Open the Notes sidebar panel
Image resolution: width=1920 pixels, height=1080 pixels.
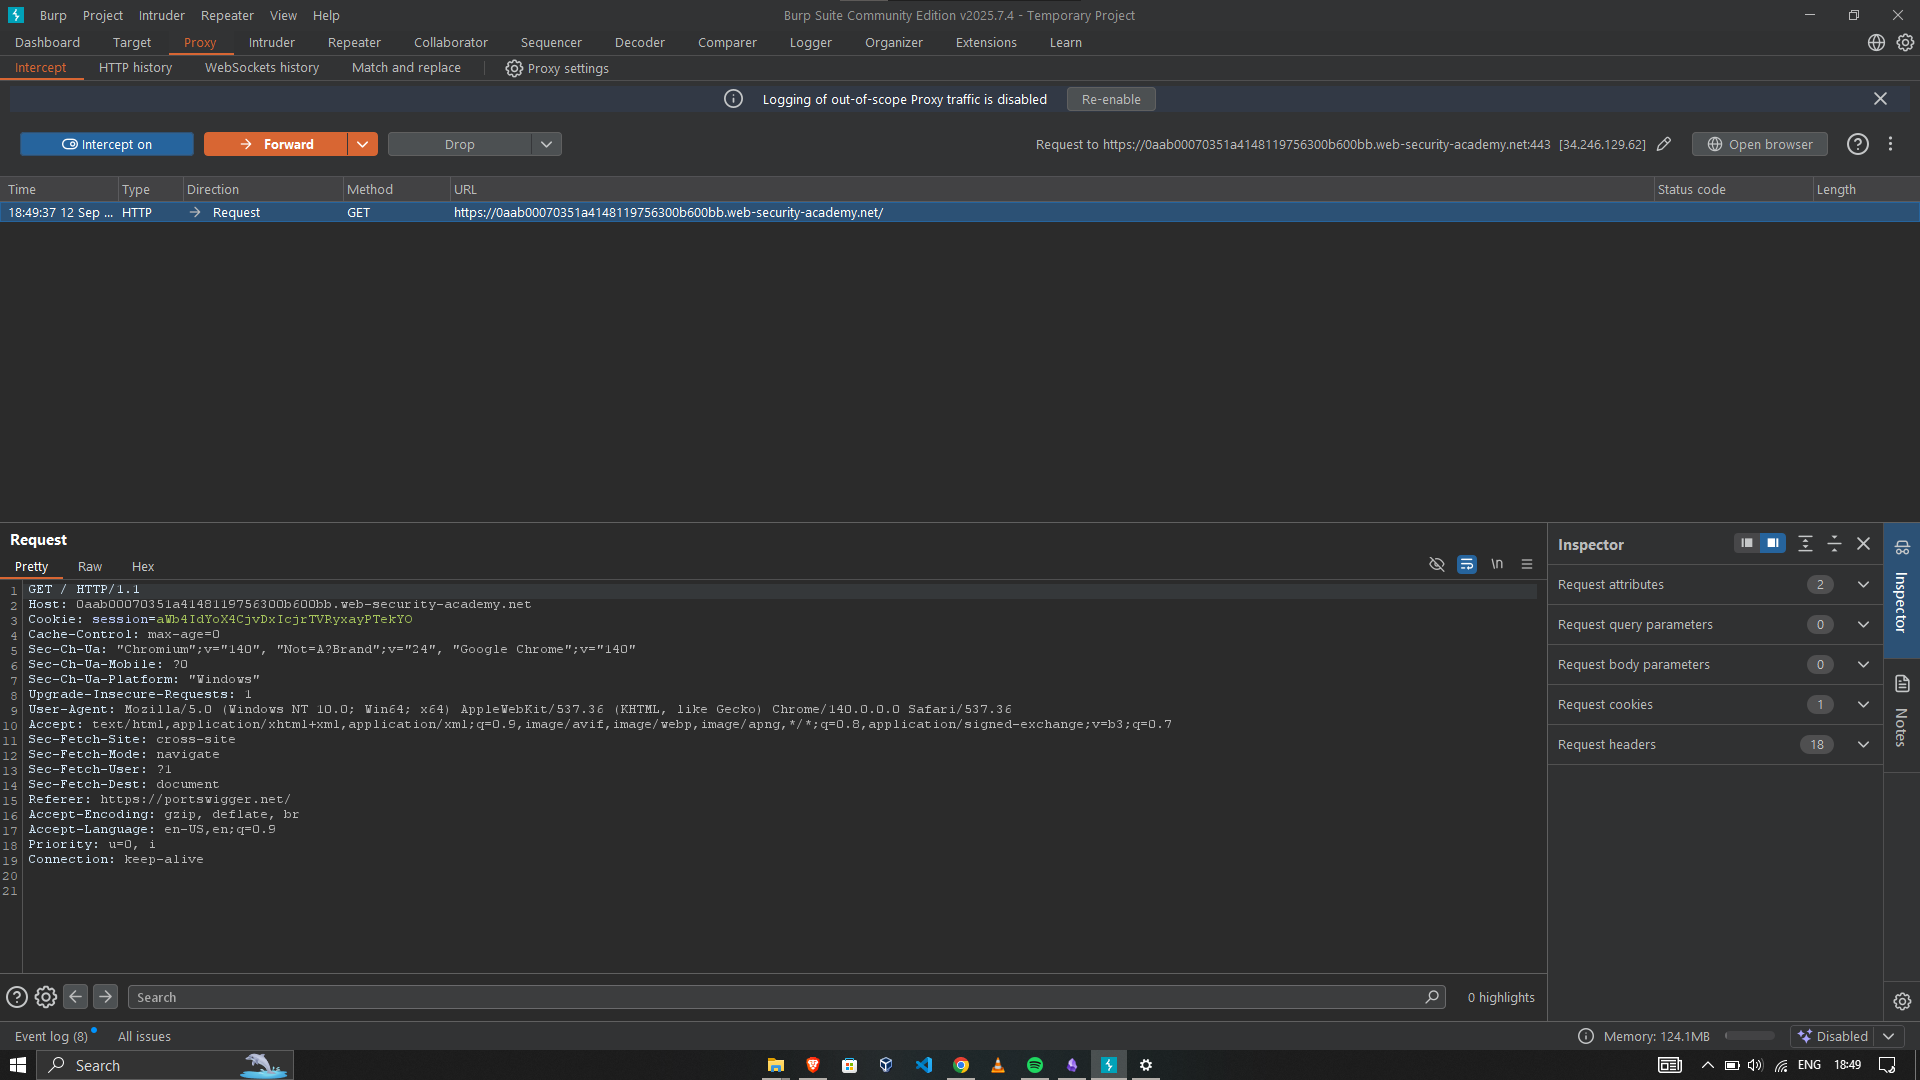1902,712
